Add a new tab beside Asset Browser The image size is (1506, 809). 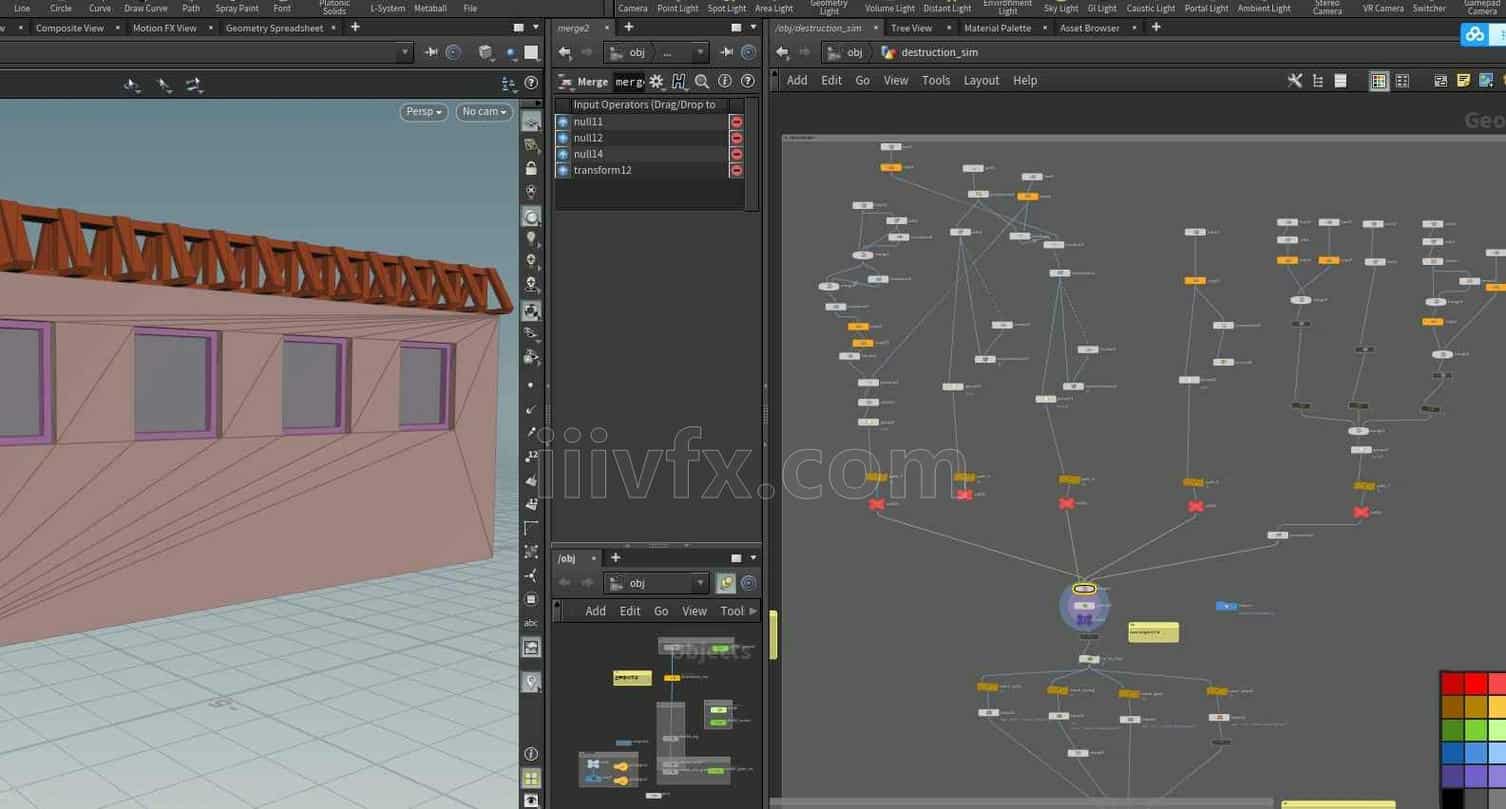pos(1156,27)
